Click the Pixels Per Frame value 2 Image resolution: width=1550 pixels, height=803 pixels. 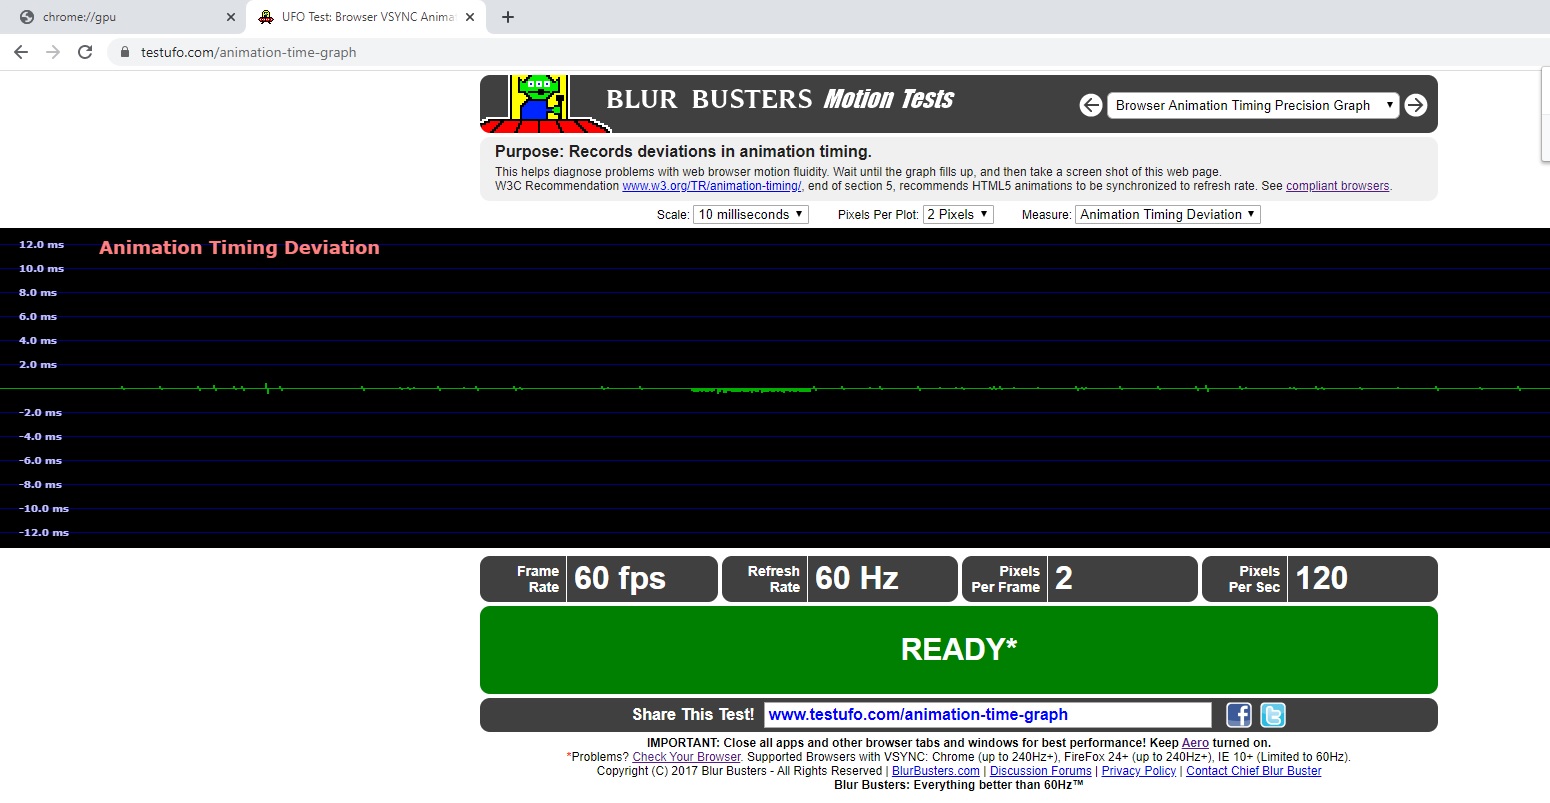pos(1064,578)
